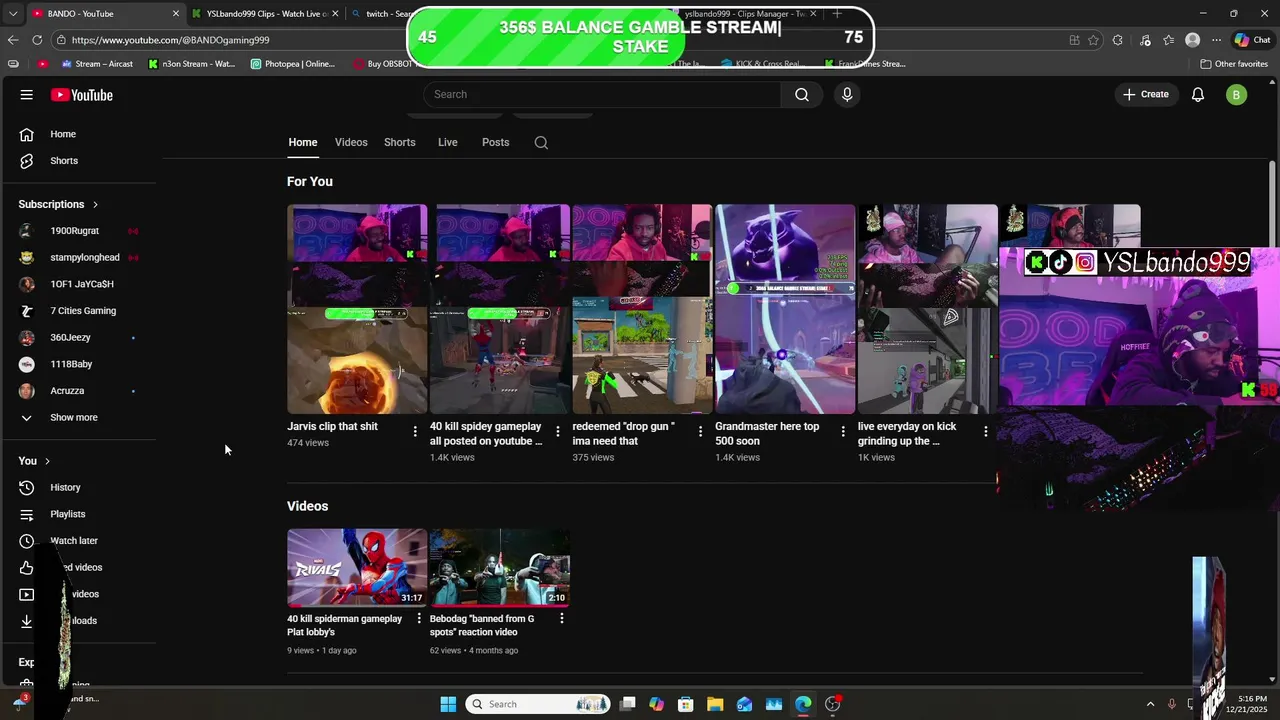Screen dimensions: 1280x720
Task: Show hidden system tray icons
Action: click(1150, 704)
